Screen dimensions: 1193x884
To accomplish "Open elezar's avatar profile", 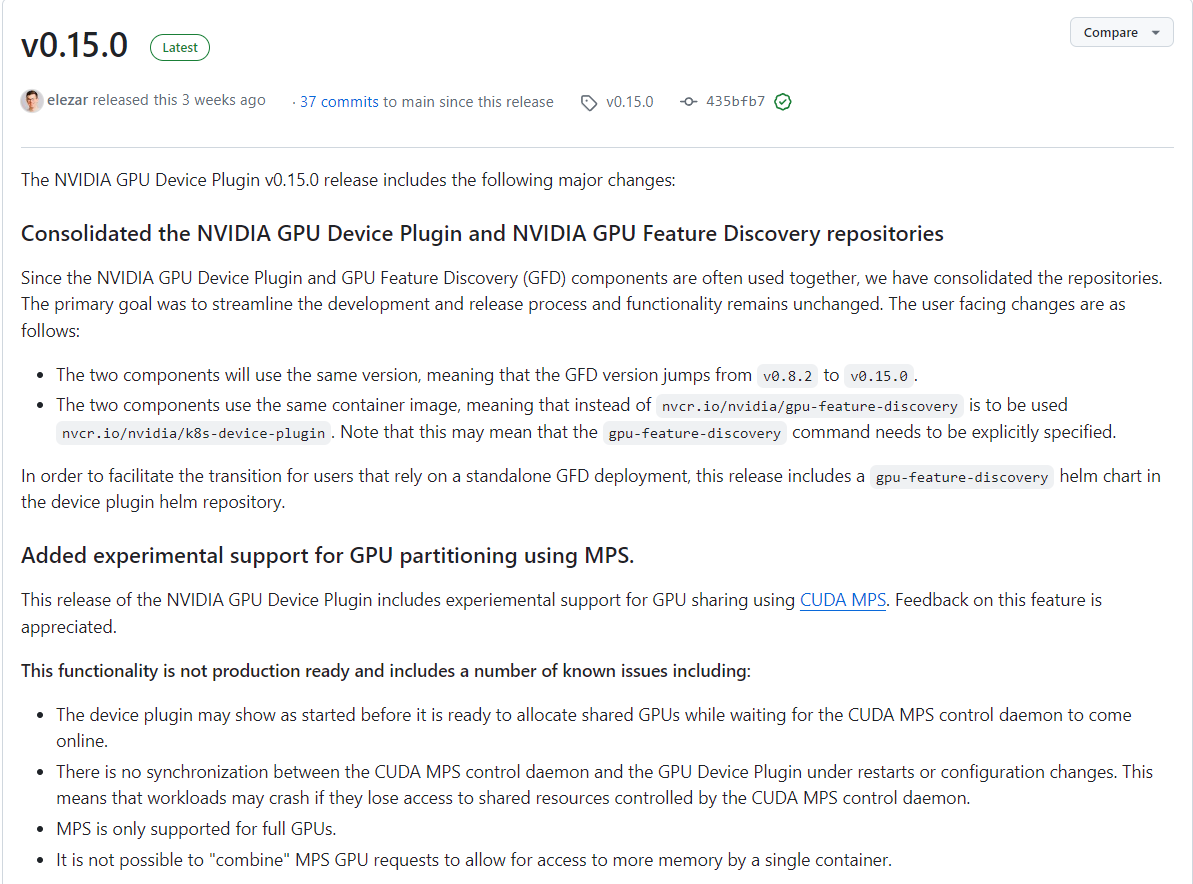I will click(31, 101).
